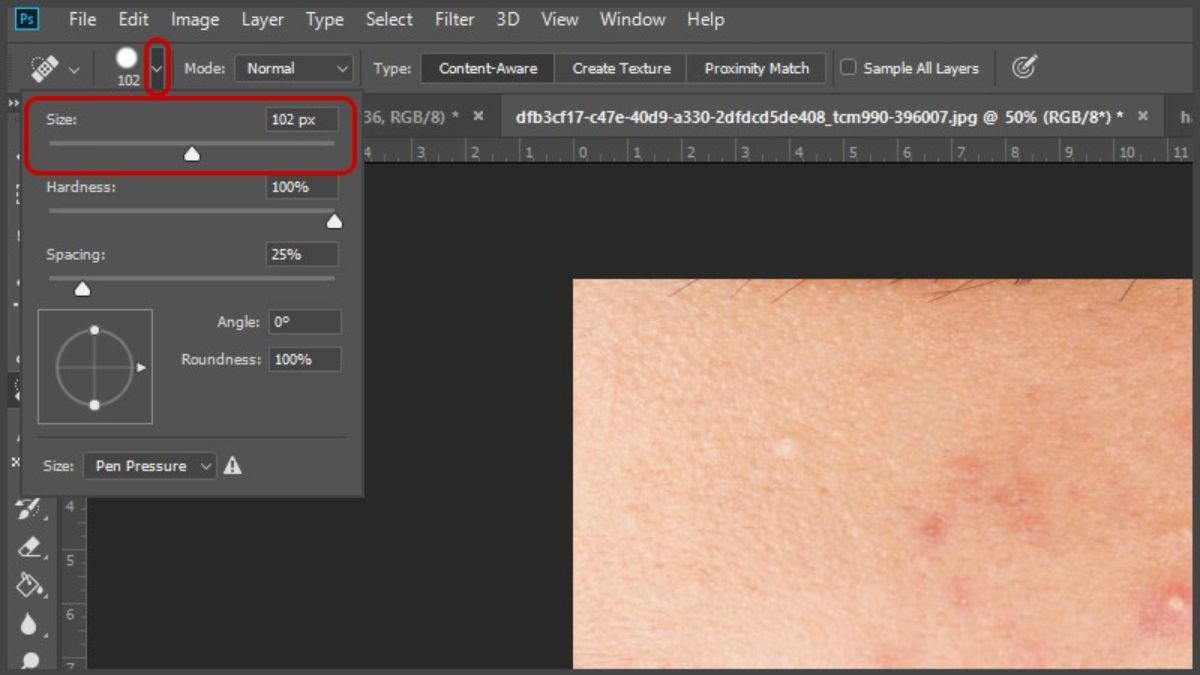The height and width of the screenshot is (675, 1200).
Task: Click the Roundness label in brush panel
Action: click(221, 359)
